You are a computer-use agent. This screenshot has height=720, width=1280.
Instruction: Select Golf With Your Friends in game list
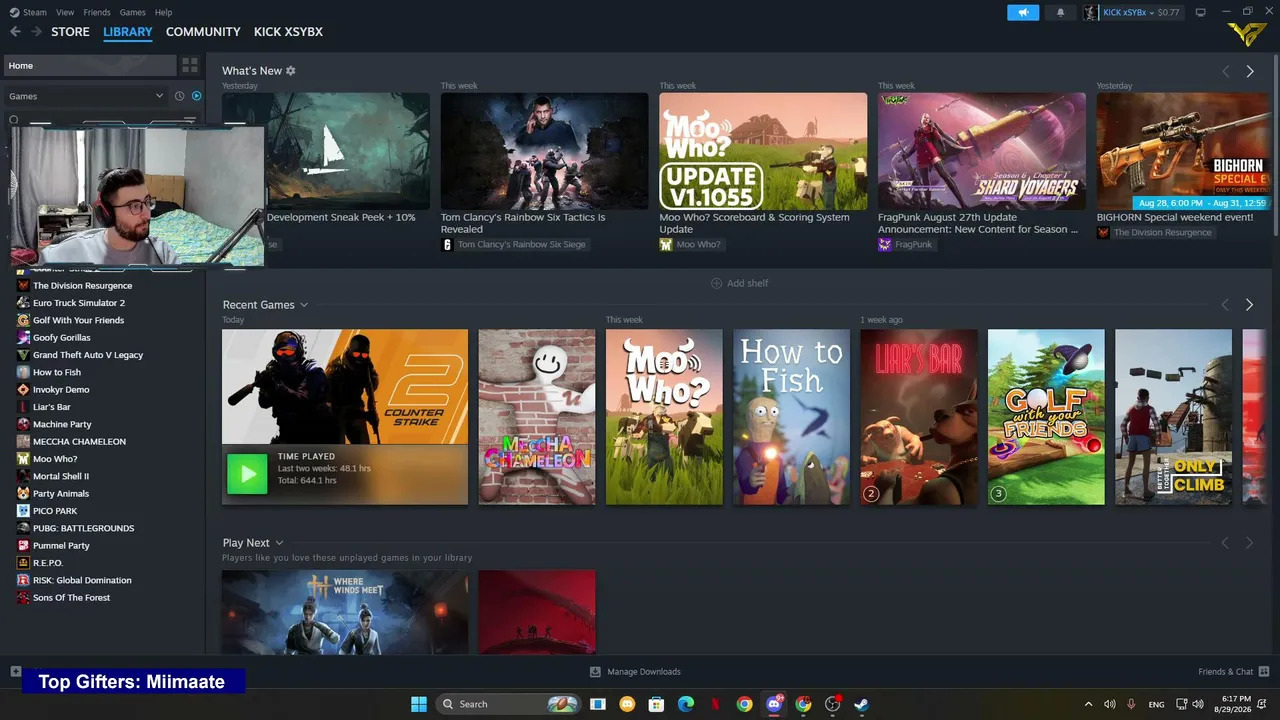coord(78,320)
